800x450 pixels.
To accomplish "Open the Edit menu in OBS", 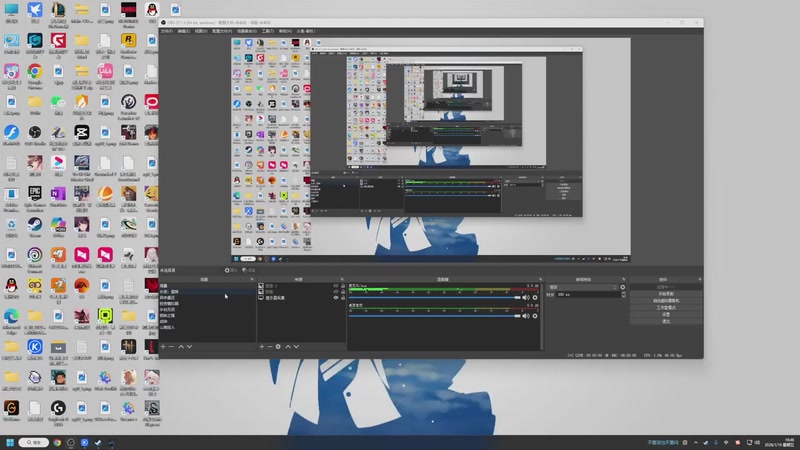I will 184,31.
